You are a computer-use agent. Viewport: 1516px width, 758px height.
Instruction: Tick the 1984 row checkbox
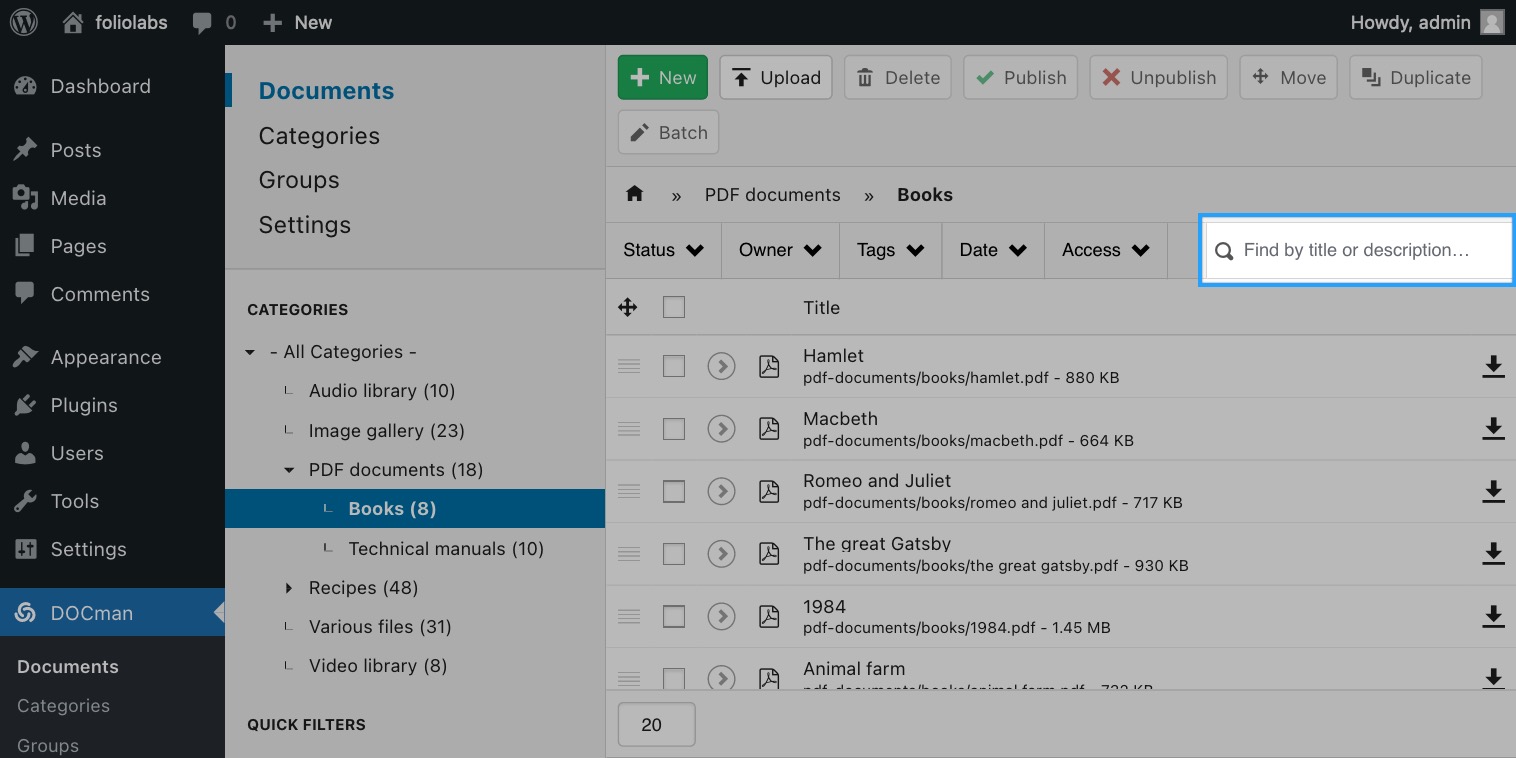(x=674, y=616)
